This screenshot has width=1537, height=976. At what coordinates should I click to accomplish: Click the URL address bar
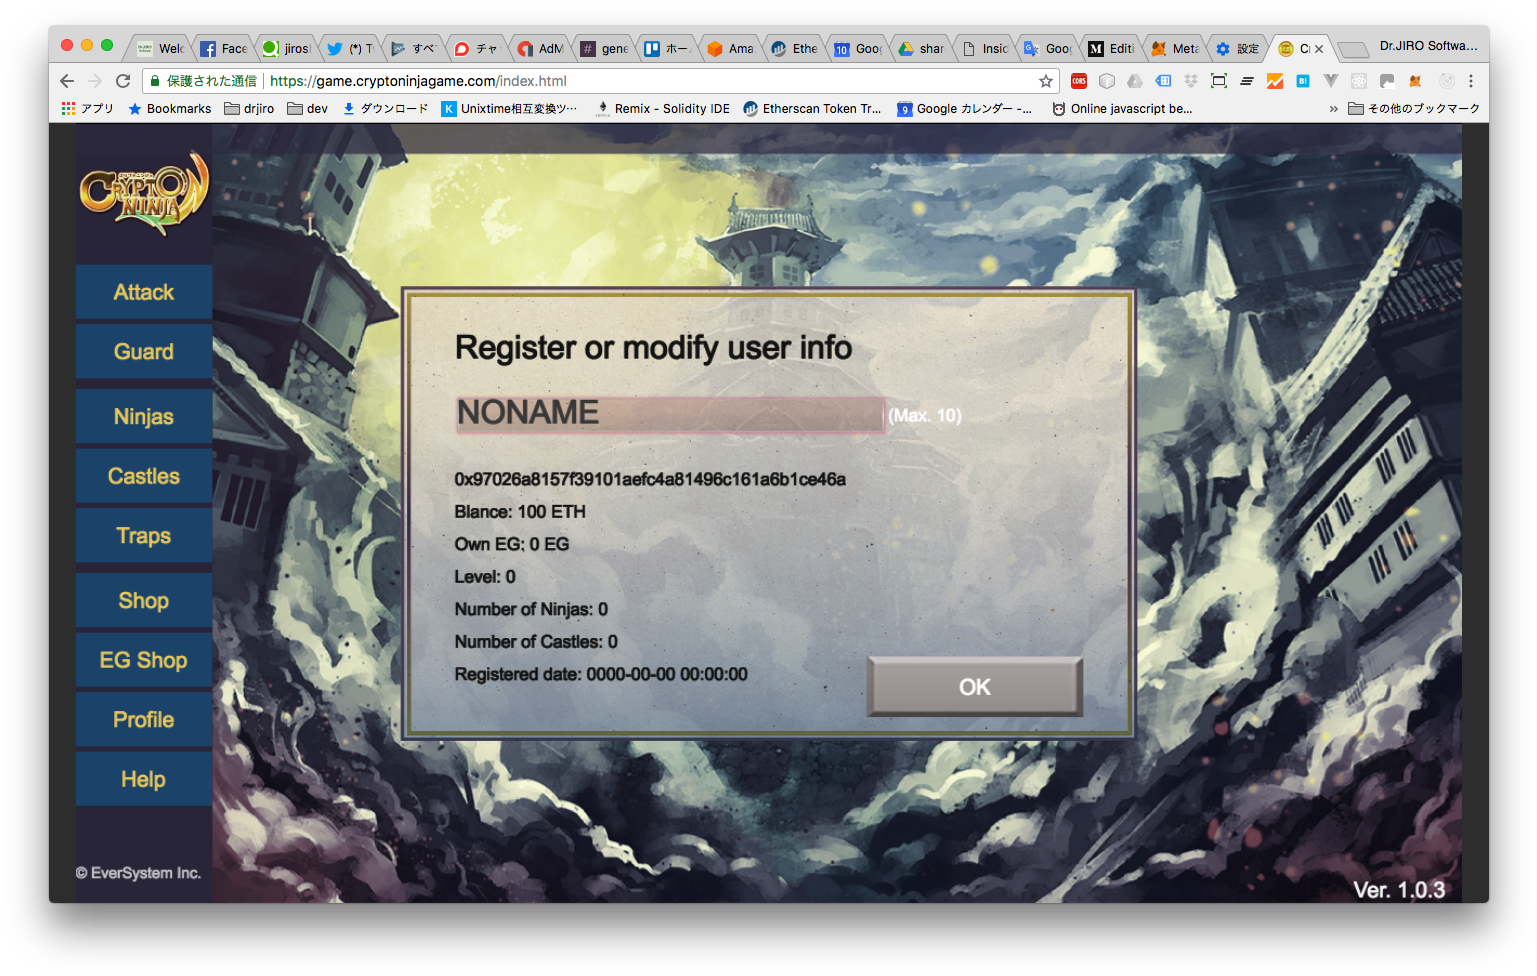click(650, 81)
